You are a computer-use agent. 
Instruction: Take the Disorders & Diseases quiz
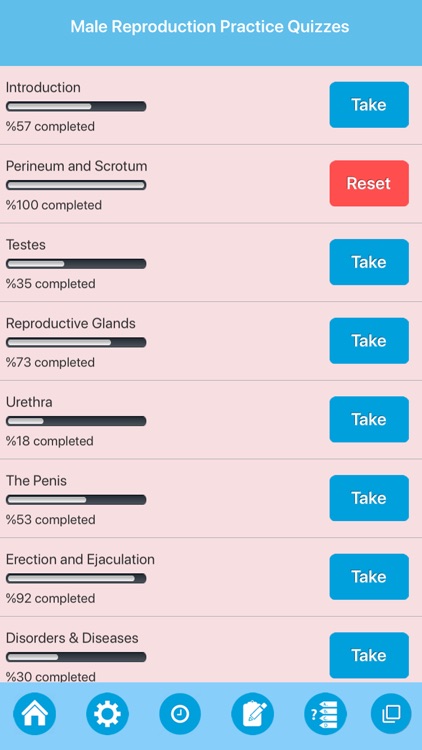[369, 655]
